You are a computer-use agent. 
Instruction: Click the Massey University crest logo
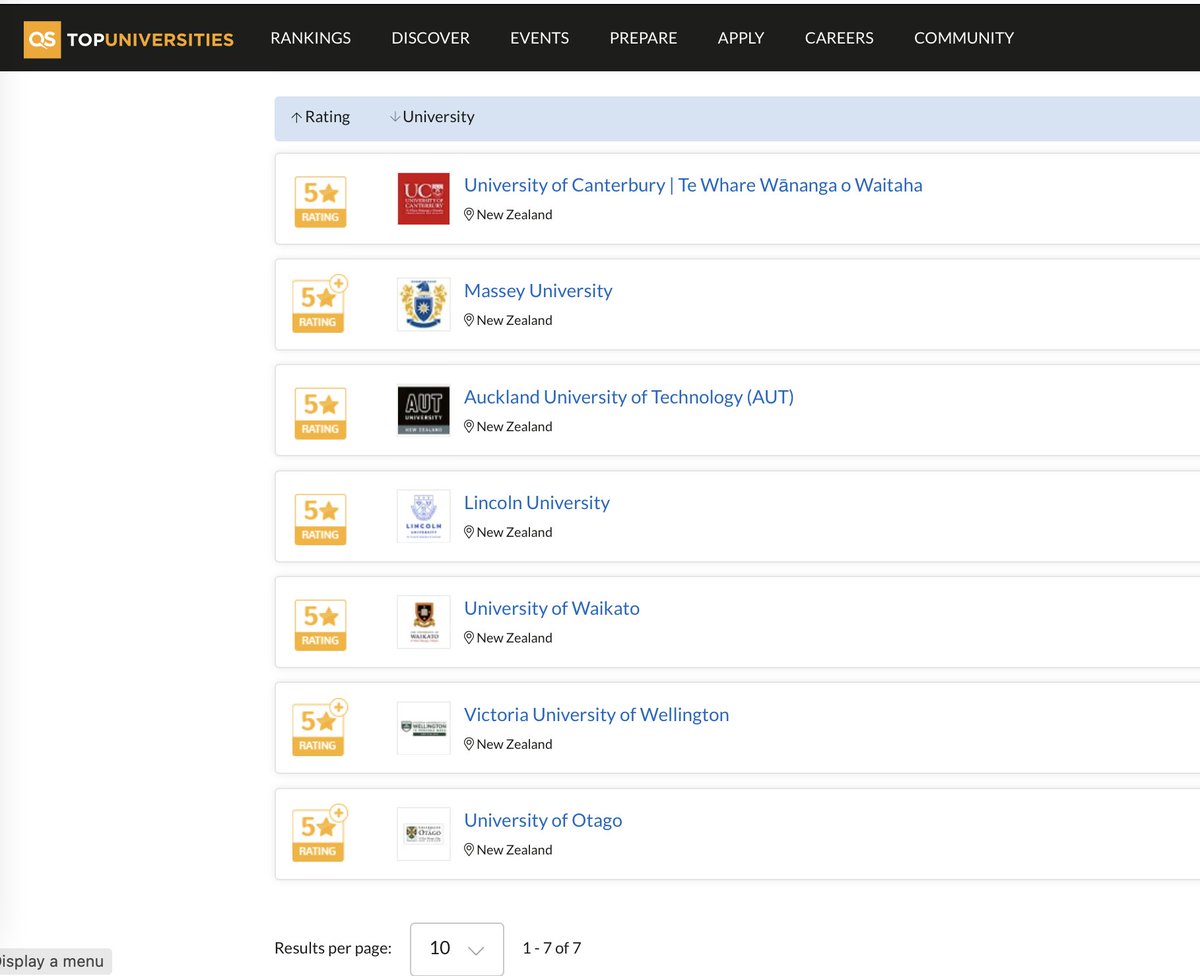(x=423, y=304)
